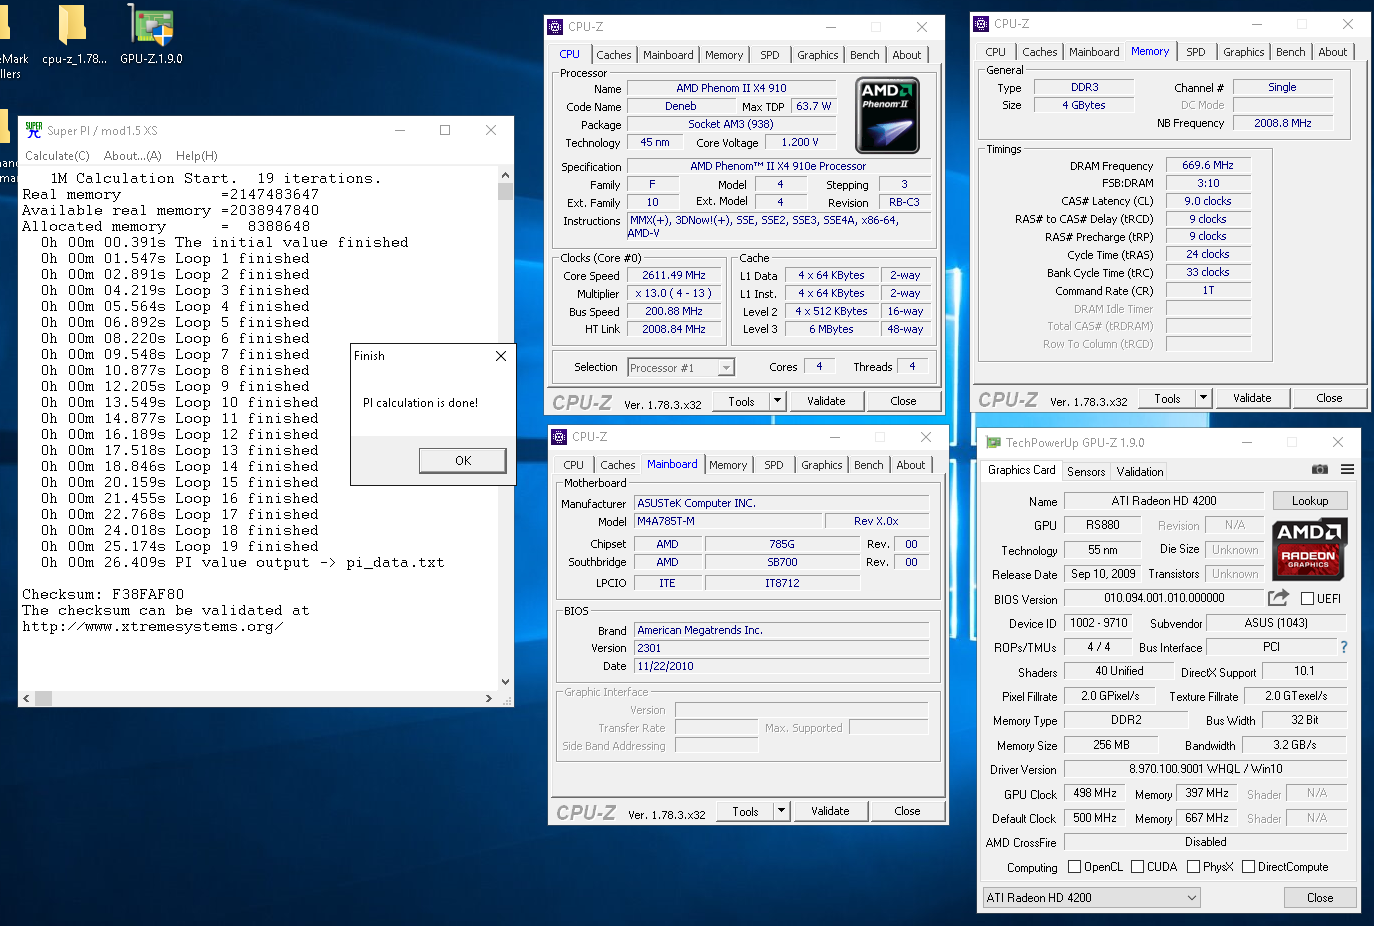Click the CPU-Z title icon in the Mainboard window

click(x=559, y=437)
